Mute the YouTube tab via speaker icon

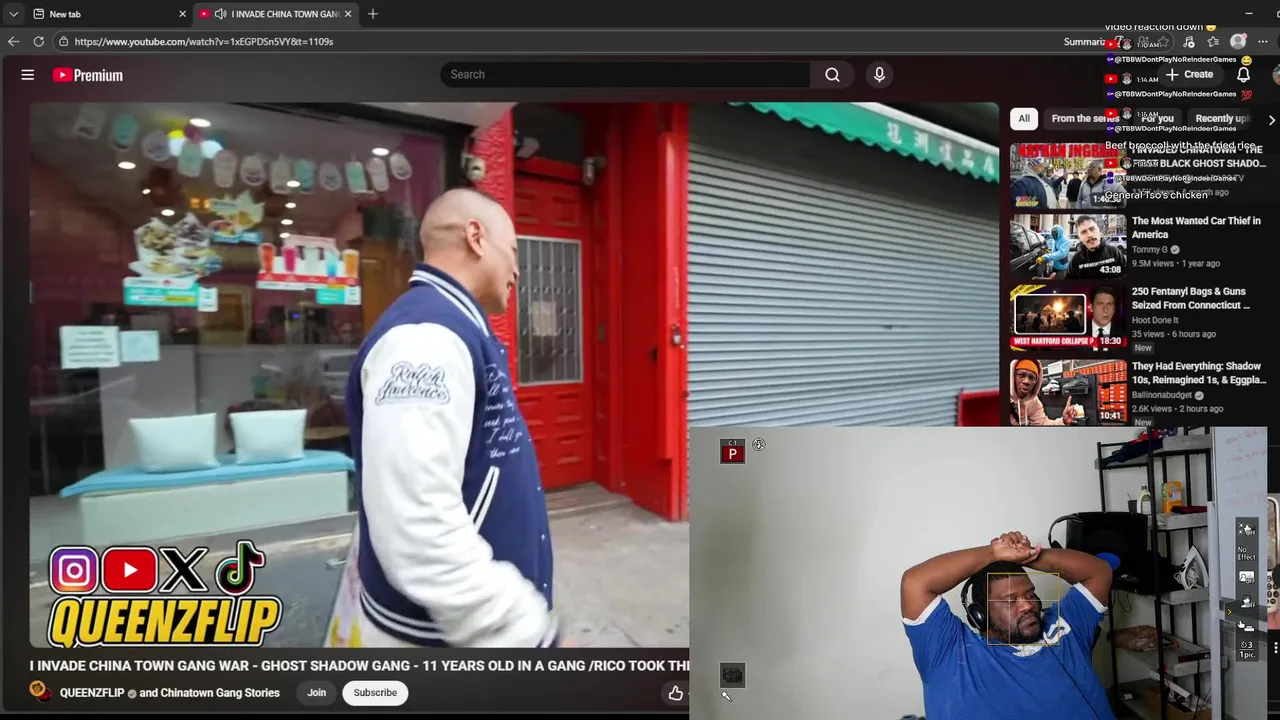(x=219, y=14)
